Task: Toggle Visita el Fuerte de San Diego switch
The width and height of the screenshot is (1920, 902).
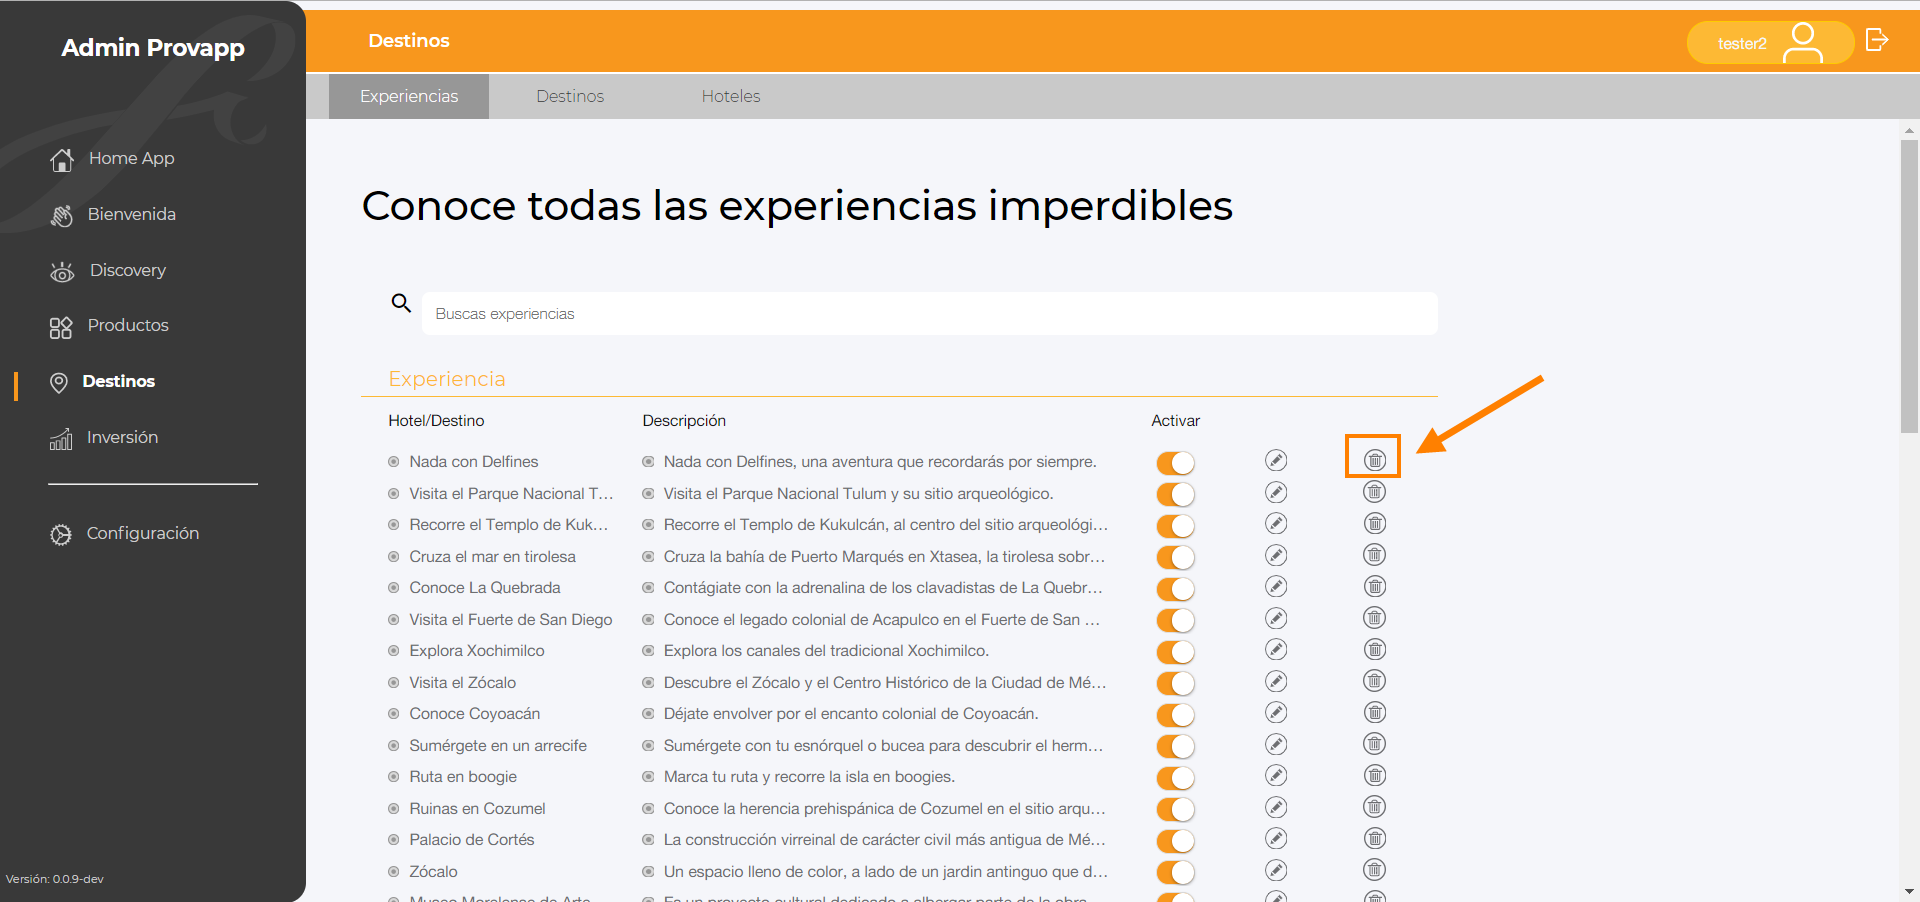Action: click(x=1176, y=620)
